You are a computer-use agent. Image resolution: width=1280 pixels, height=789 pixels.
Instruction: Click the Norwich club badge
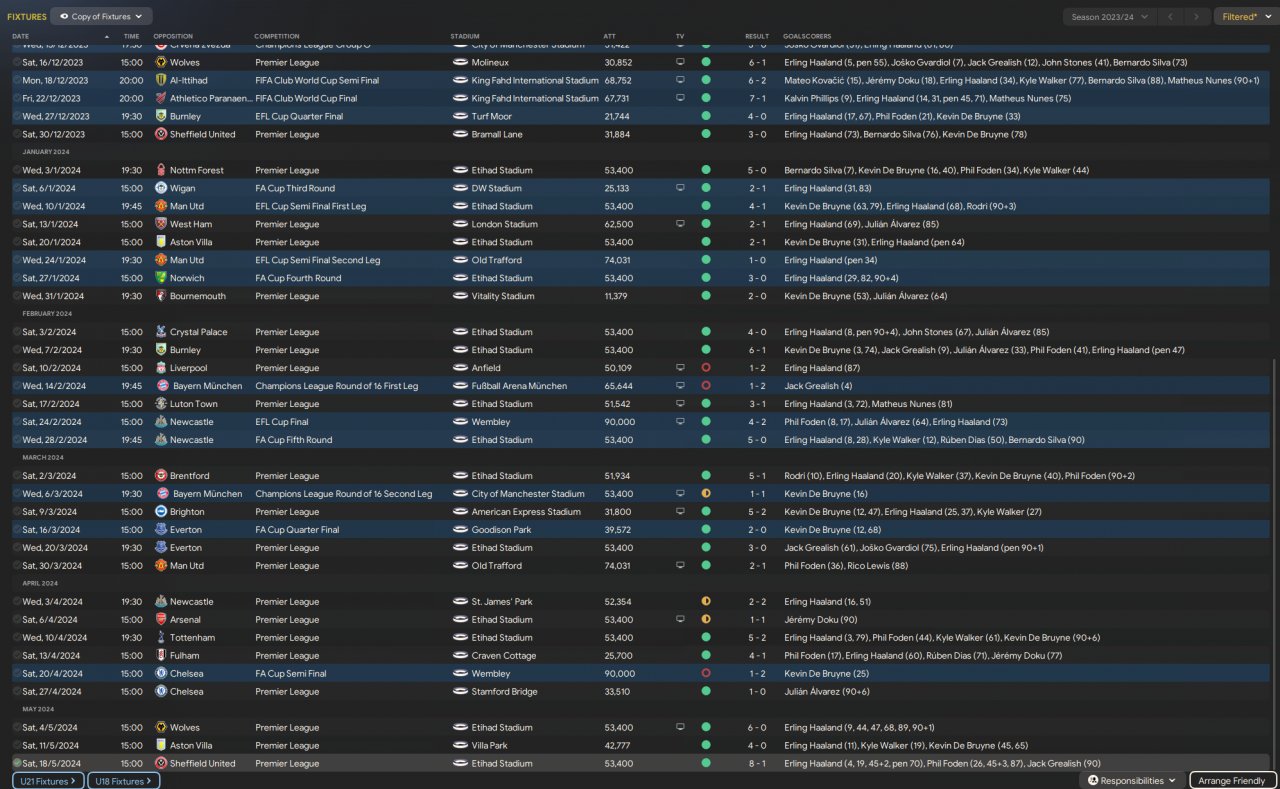tap(161, 278)
